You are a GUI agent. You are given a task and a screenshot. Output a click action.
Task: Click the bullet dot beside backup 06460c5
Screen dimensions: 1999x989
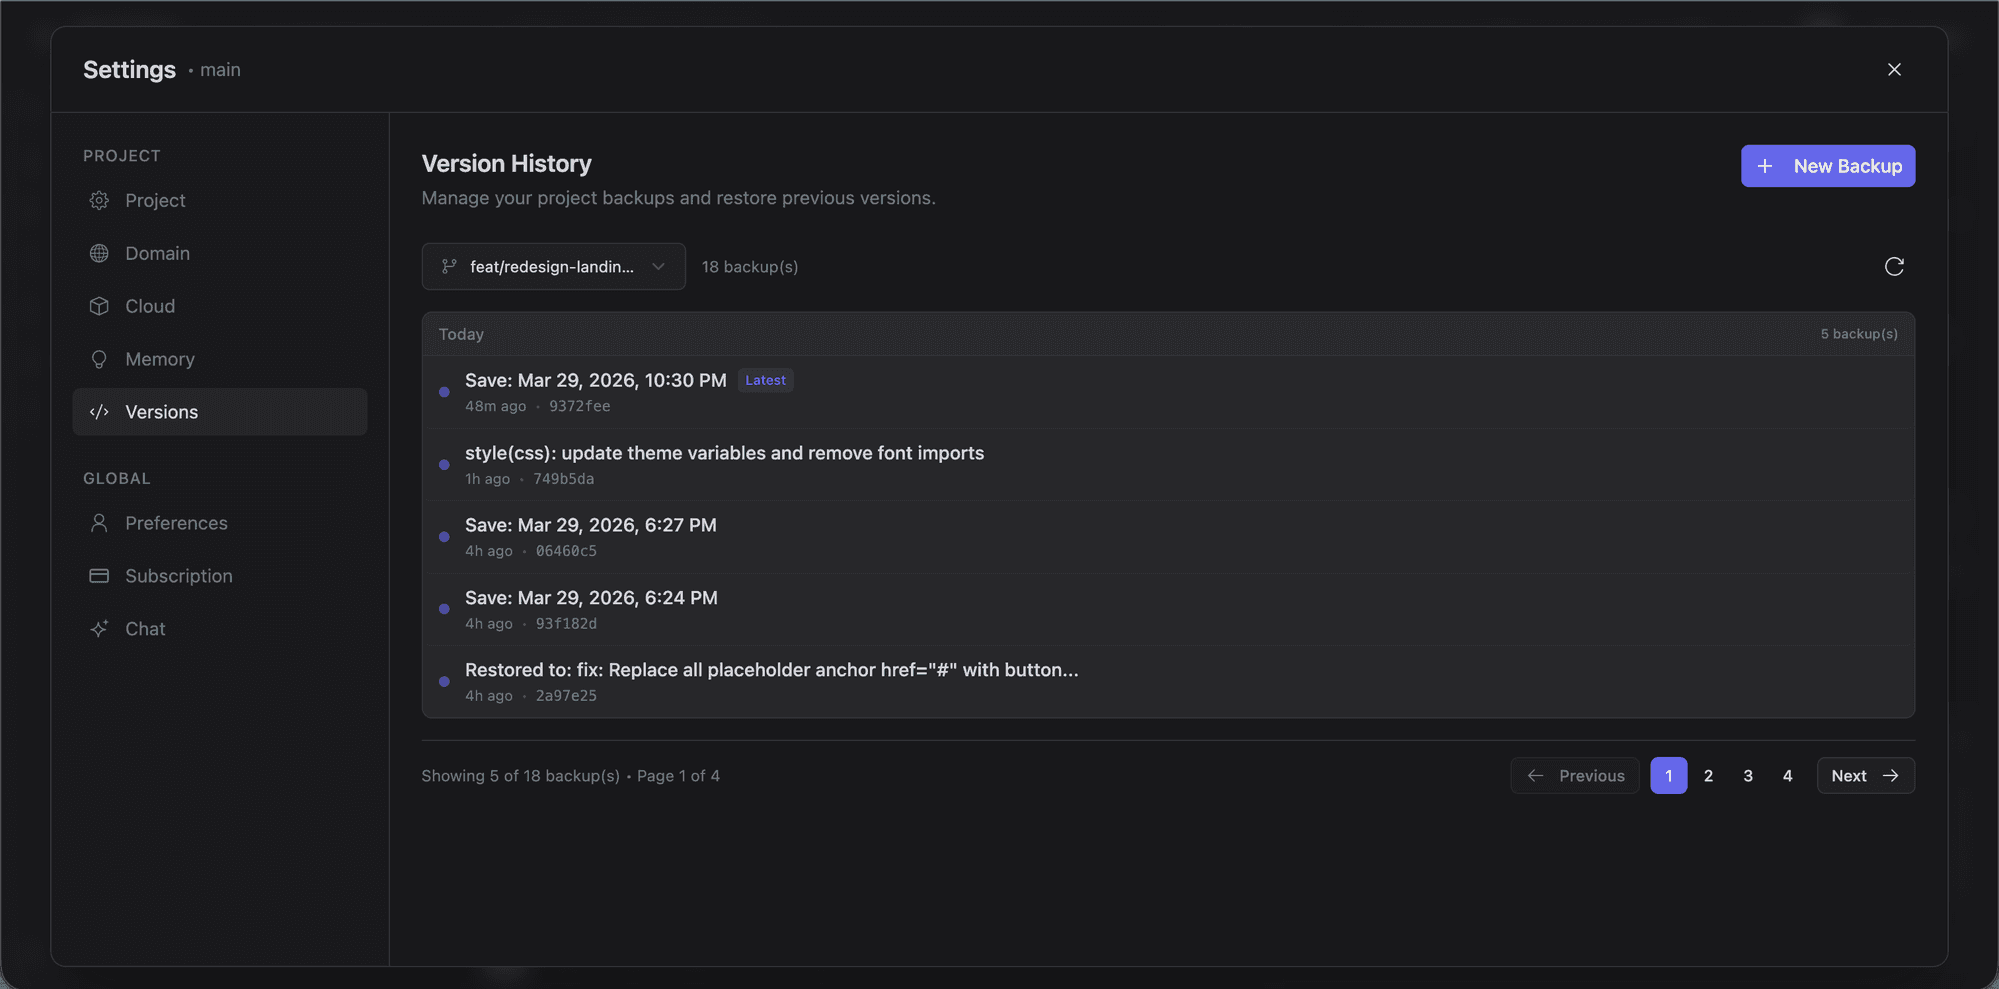[444, 537]
